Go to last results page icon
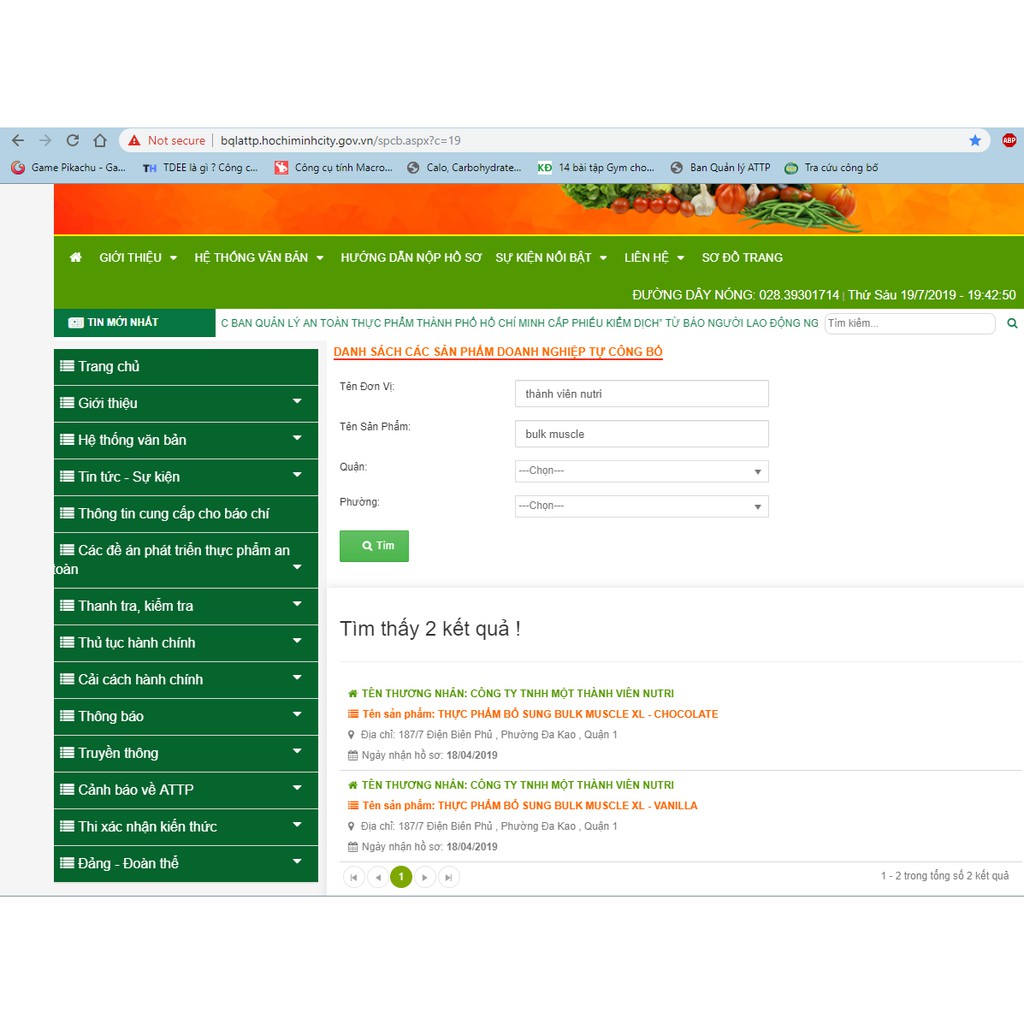 449,877
